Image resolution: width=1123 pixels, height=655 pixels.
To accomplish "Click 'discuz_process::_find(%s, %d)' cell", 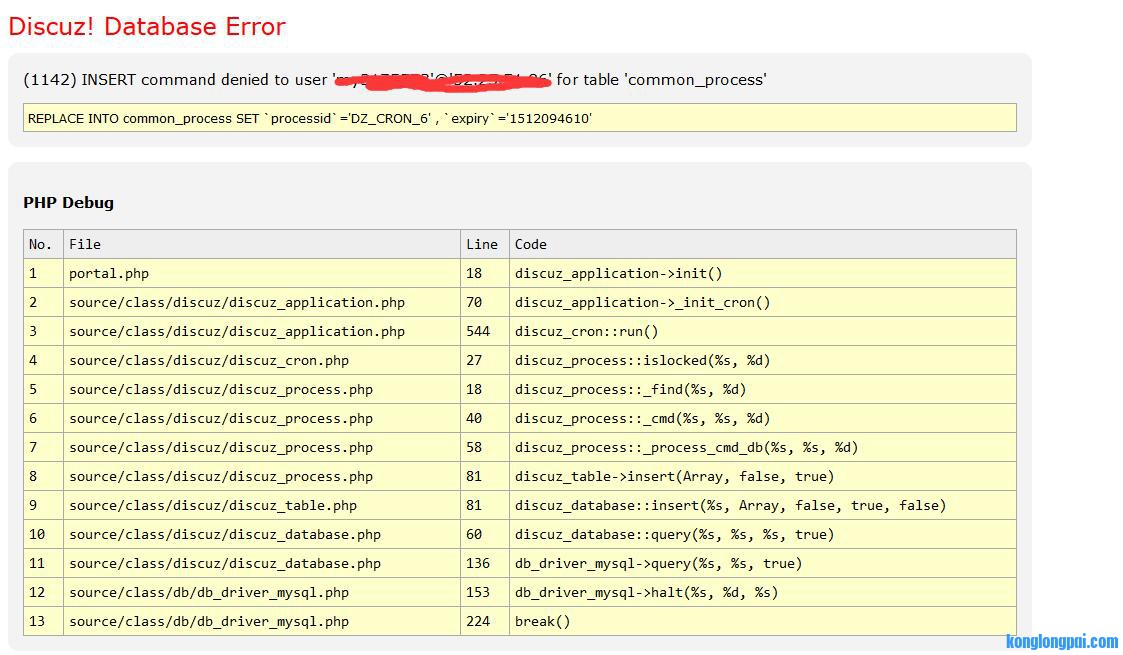I will [x=763, y=389].
